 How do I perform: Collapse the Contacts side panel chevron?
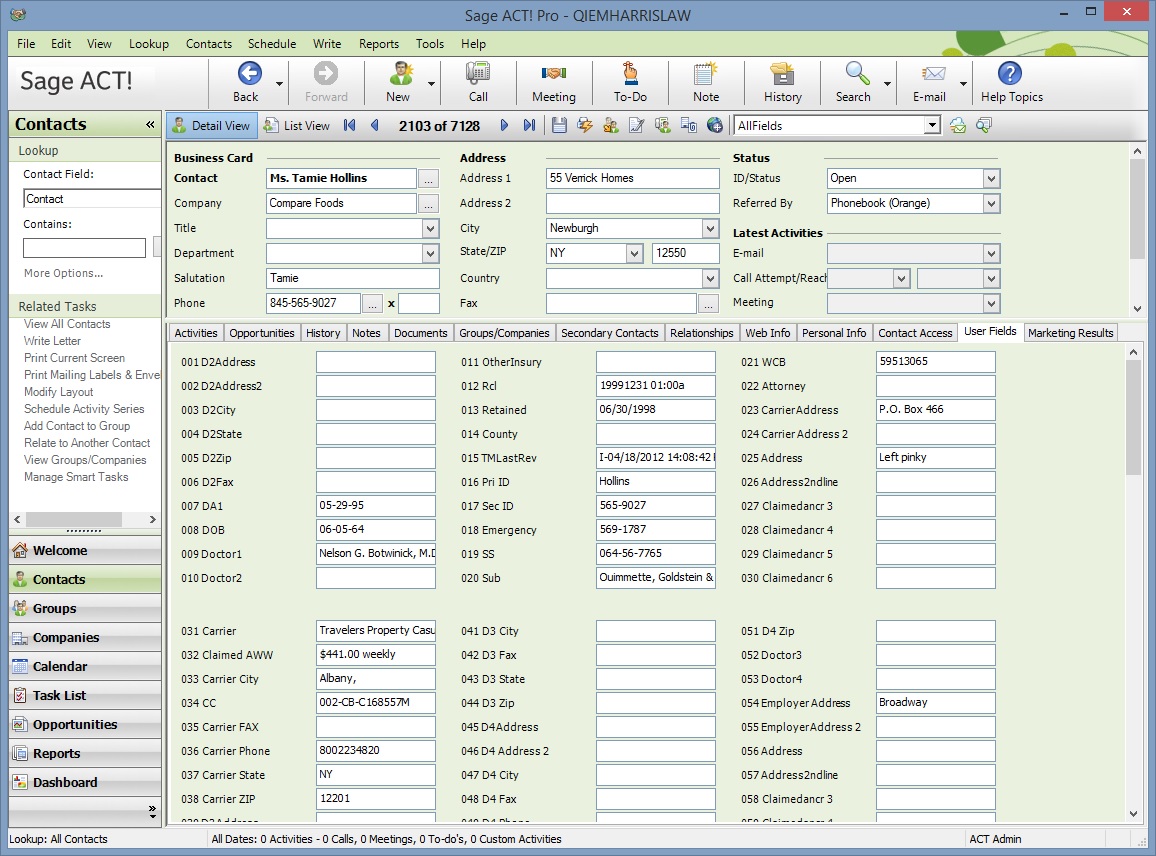click(150, 124)
